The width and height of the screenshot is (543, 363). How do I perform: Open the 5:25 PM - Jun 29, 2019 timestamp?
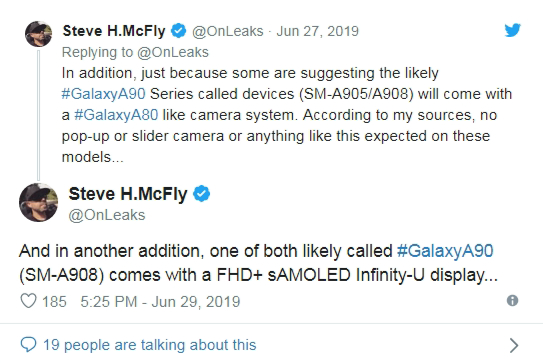pos(160,301)
